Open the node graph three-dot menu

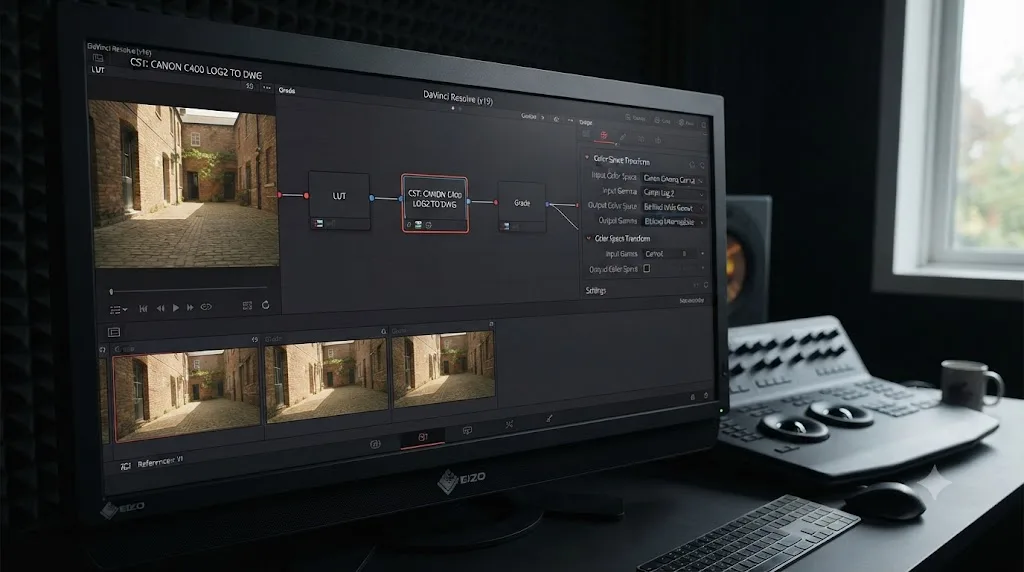click(x=570, y=121)
